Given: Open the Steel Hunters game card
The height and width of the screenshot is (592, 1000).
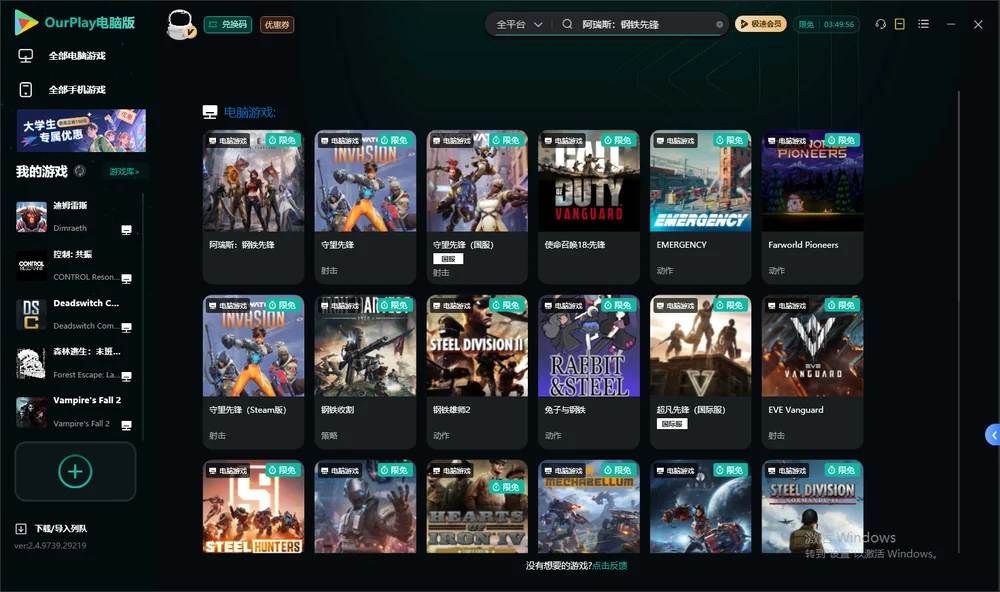Looking at the screenshot, I should click(x=253, y=507).
